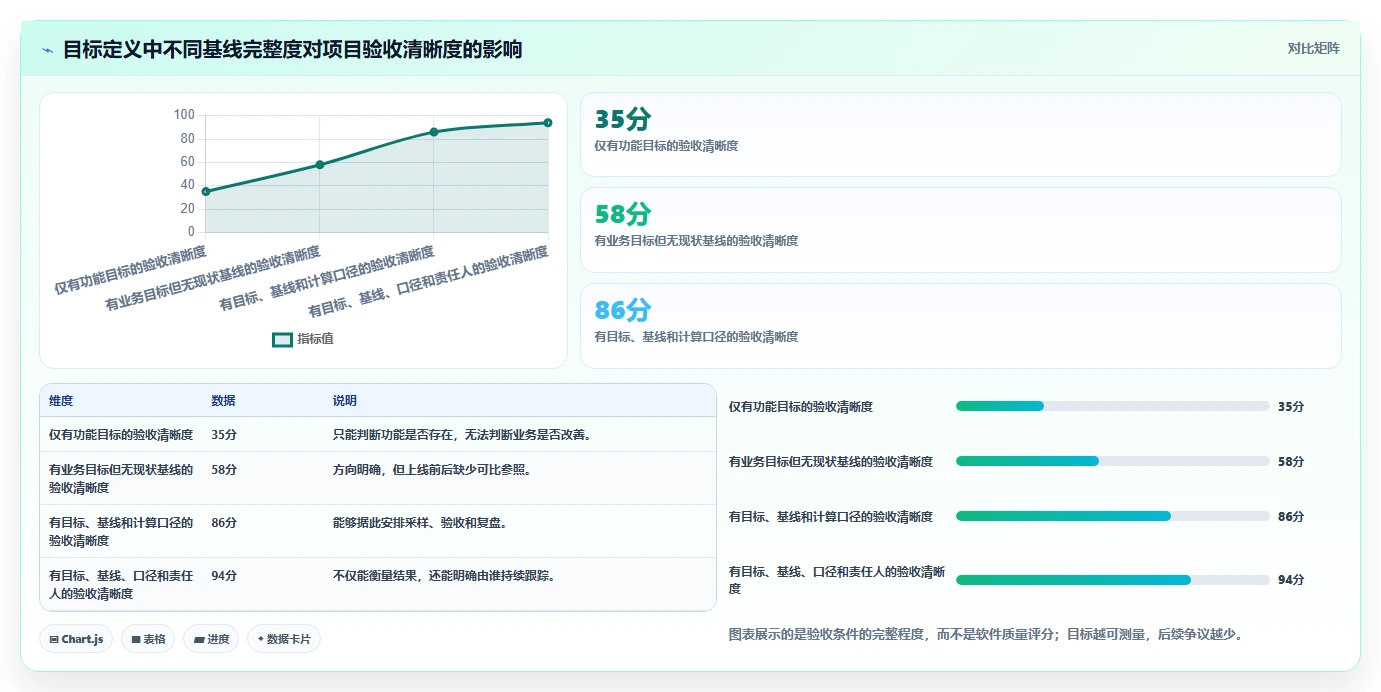Click the 58分 progress bar
This screenshot has width=1381, height=692.
coord(1113,461)
